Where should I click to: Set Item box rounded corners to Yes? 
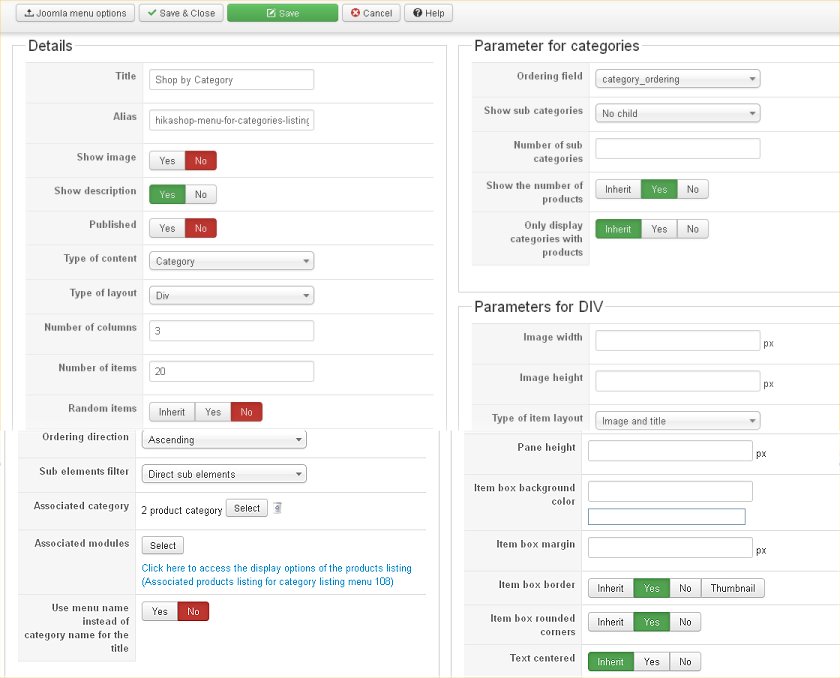point(652,622)
